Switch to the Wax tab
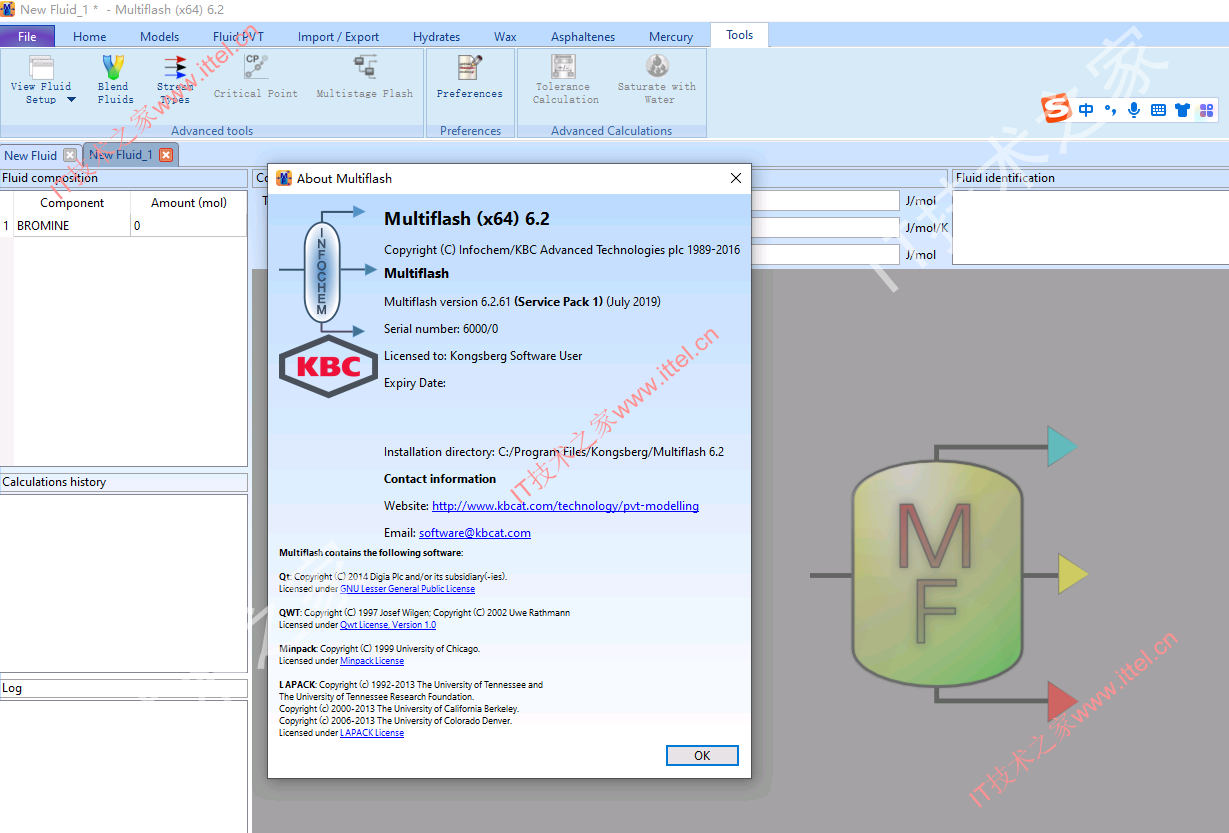Image resolution: width=1229 pixels, height=833 pixels. (506, 37)
